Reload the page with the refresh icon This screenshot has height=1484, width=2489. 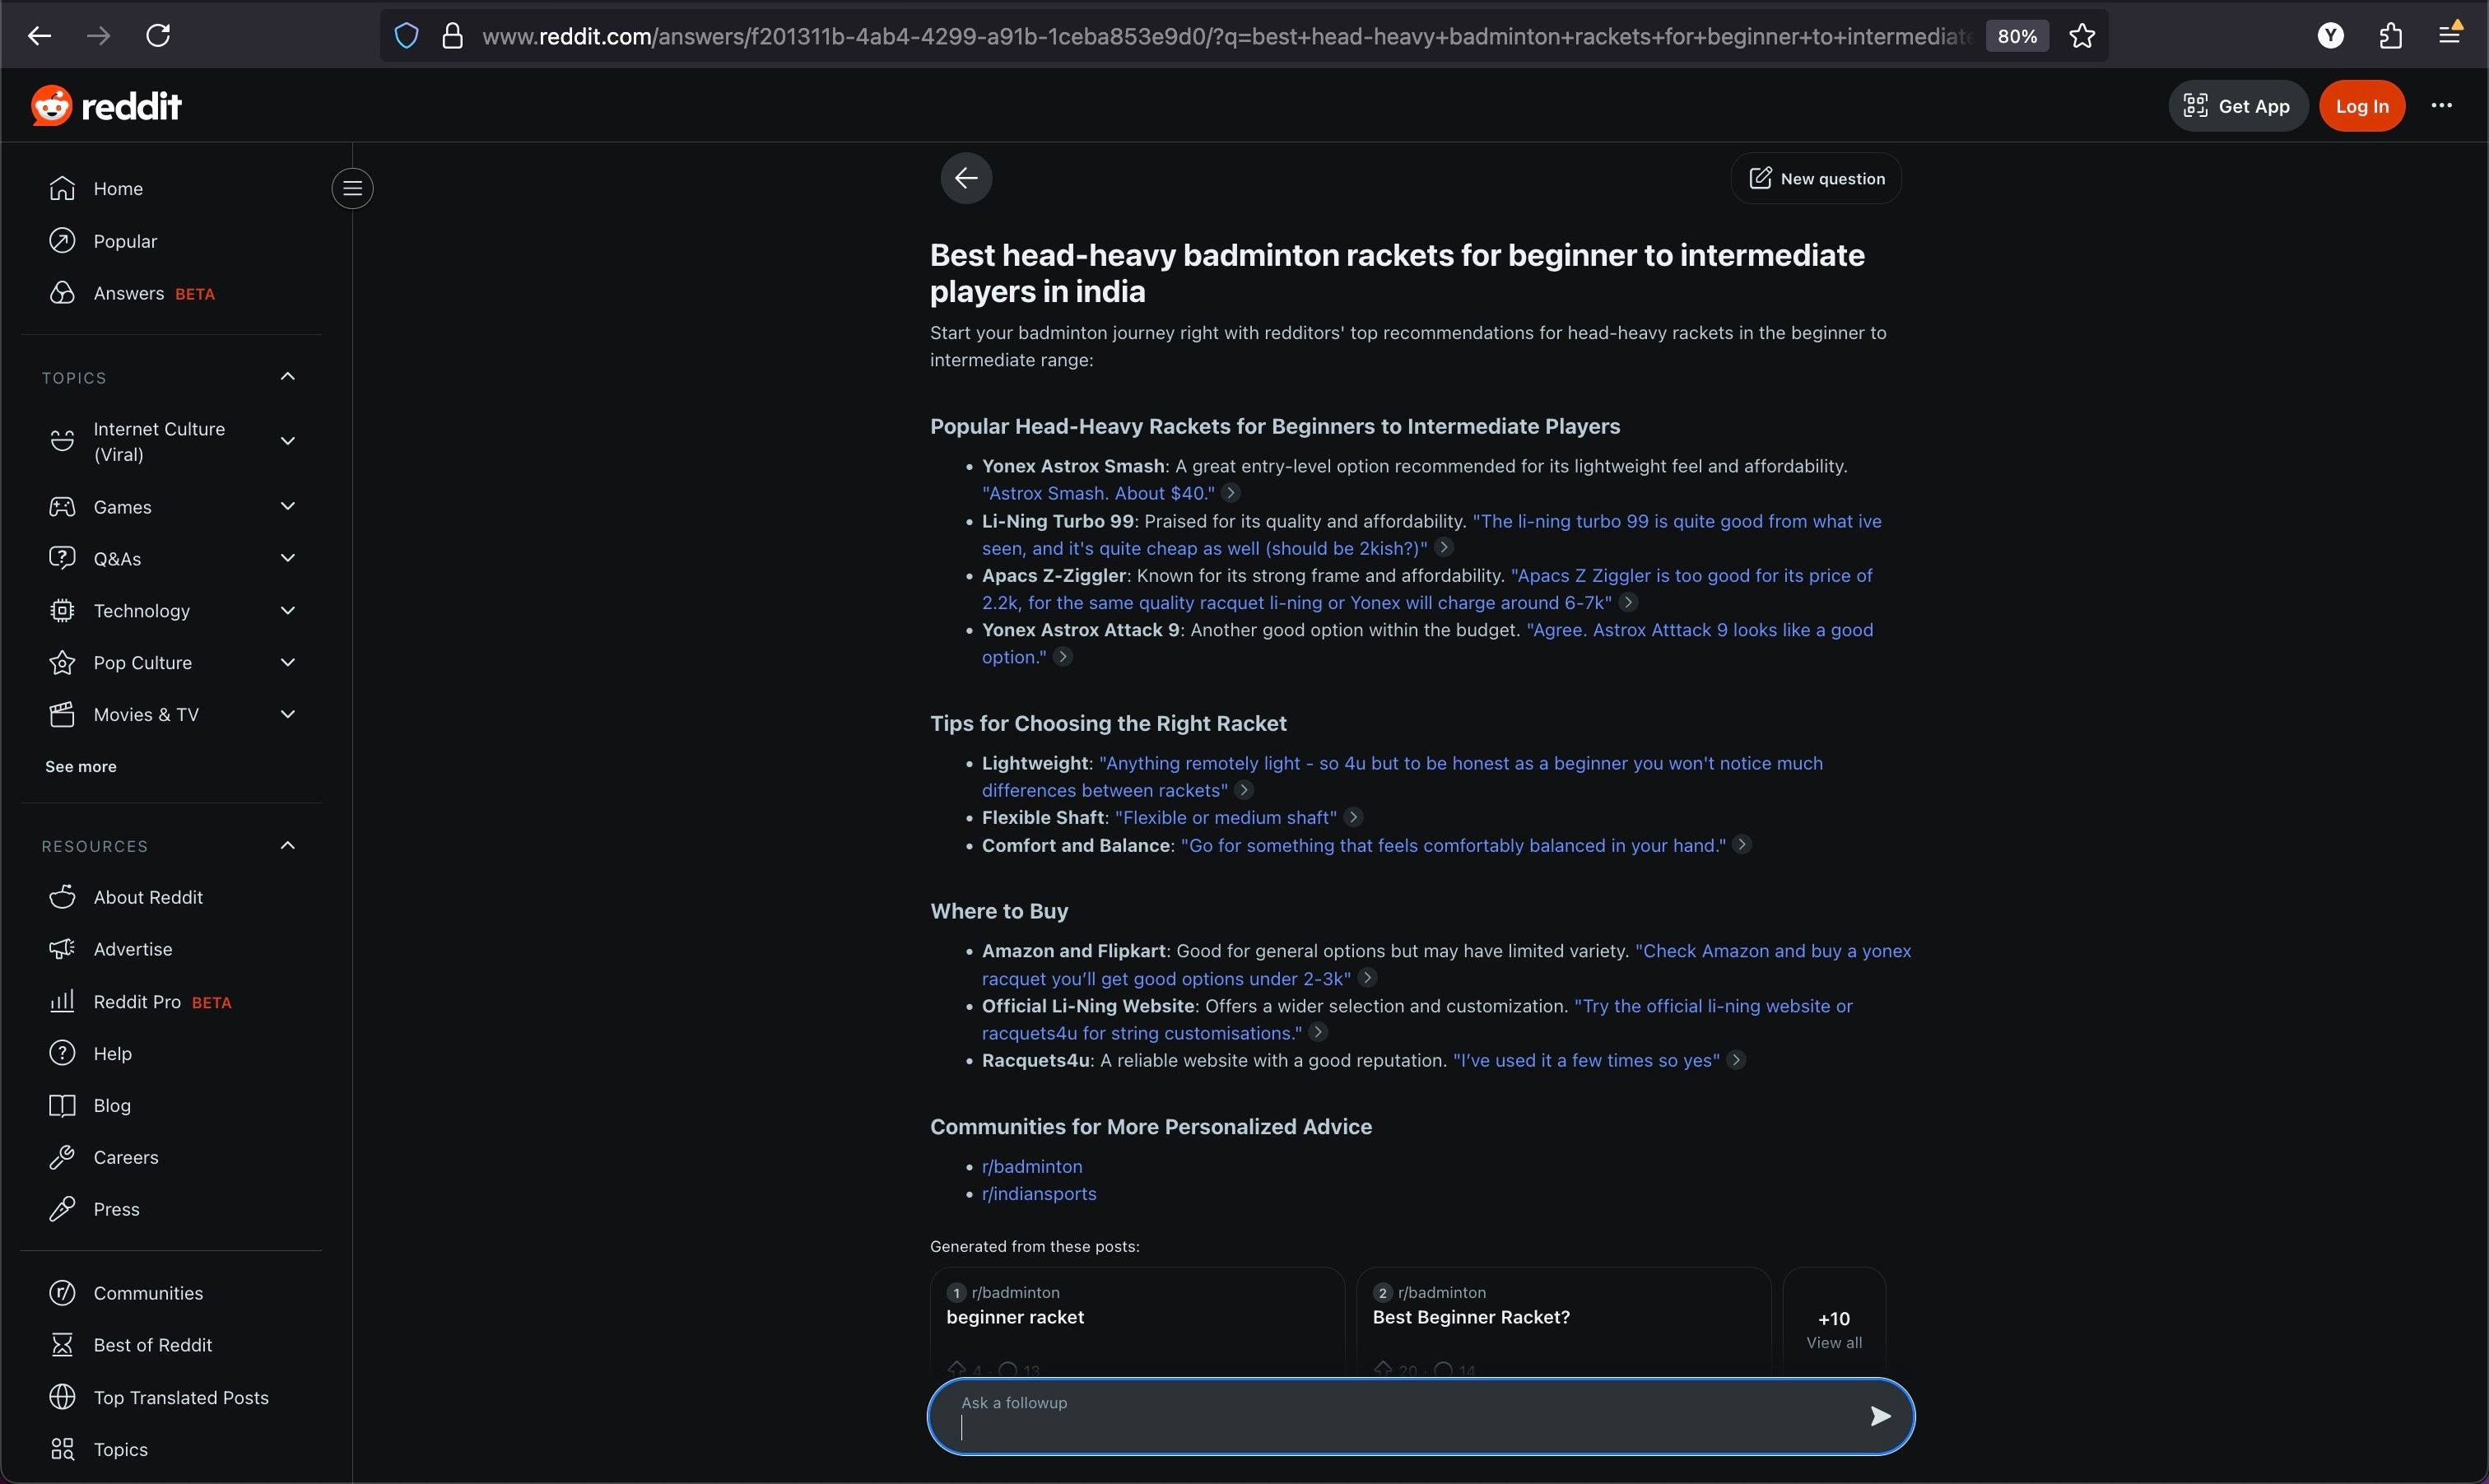(x=159, y=36)
